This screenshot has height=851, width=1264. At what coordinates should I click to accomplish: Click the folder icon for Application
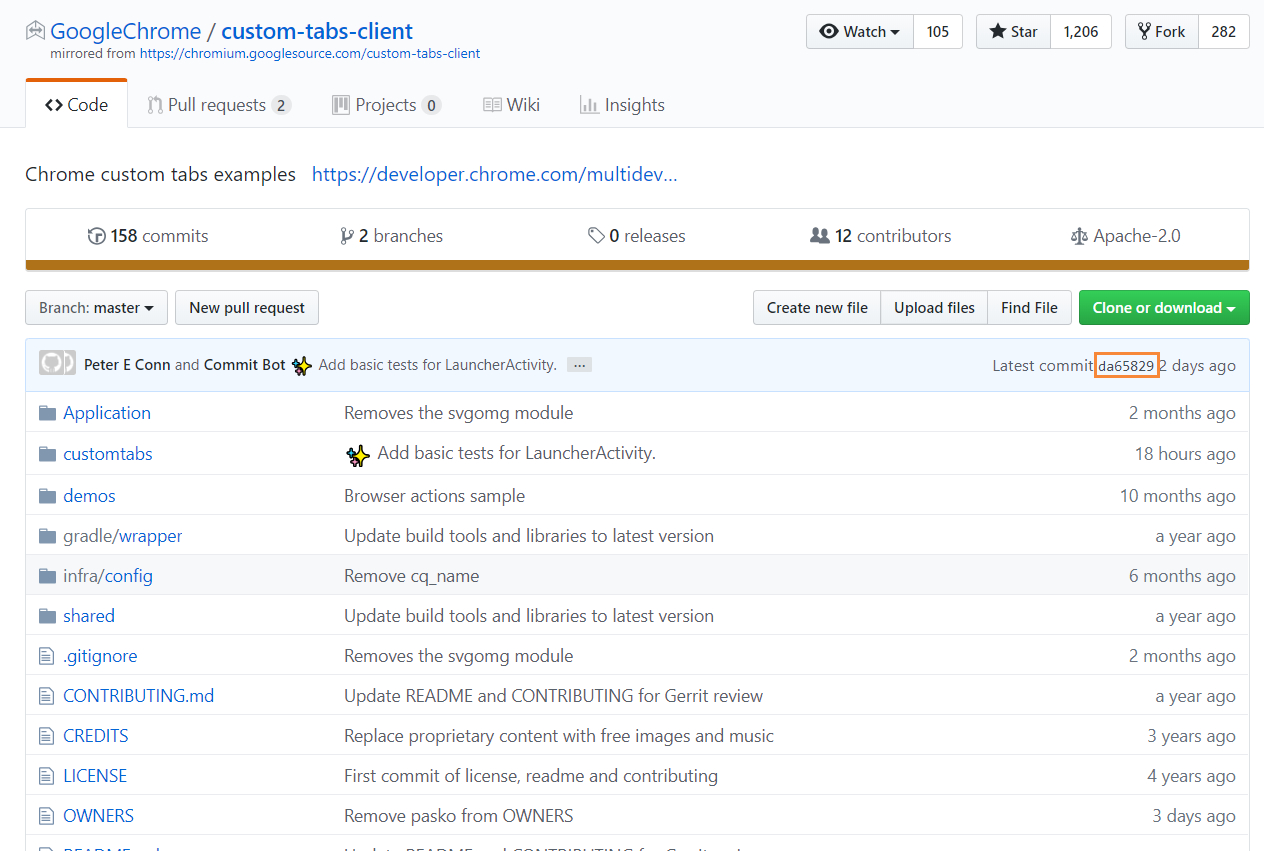click(x=47, y=413)
